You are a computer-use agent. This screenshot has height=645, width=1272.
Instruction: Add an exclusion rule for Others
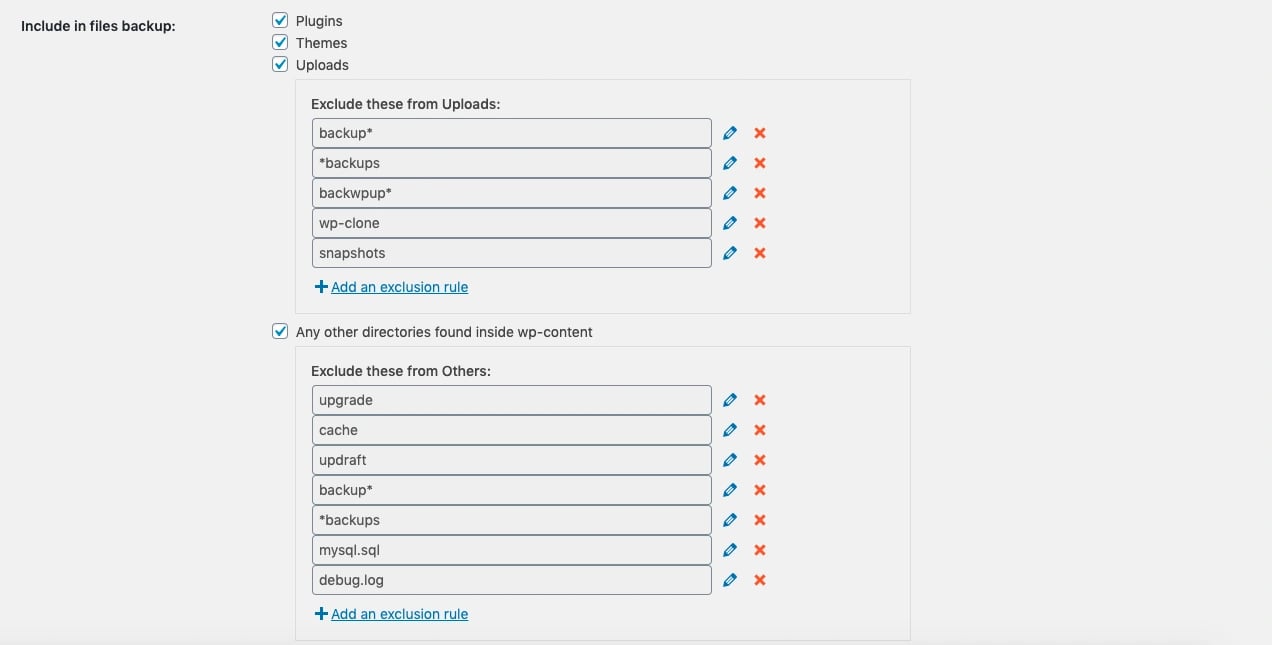(399, 614)
